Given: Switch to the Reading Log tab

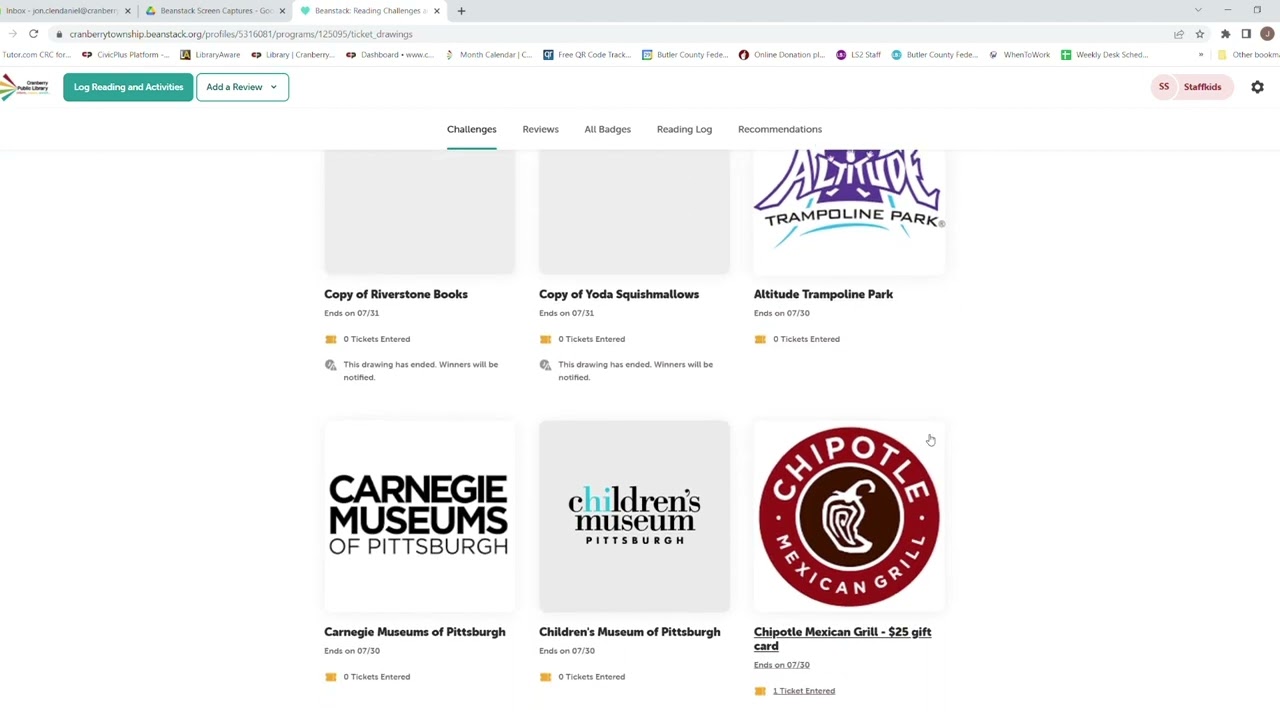Looking at the screenshot, I should tap(684, 129).
